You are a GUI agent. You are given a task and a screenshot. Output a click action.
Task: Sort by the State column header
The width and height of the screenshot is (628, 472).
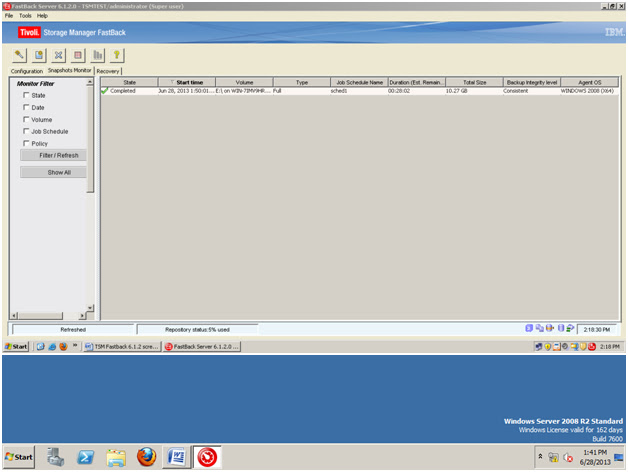(129, 82)
